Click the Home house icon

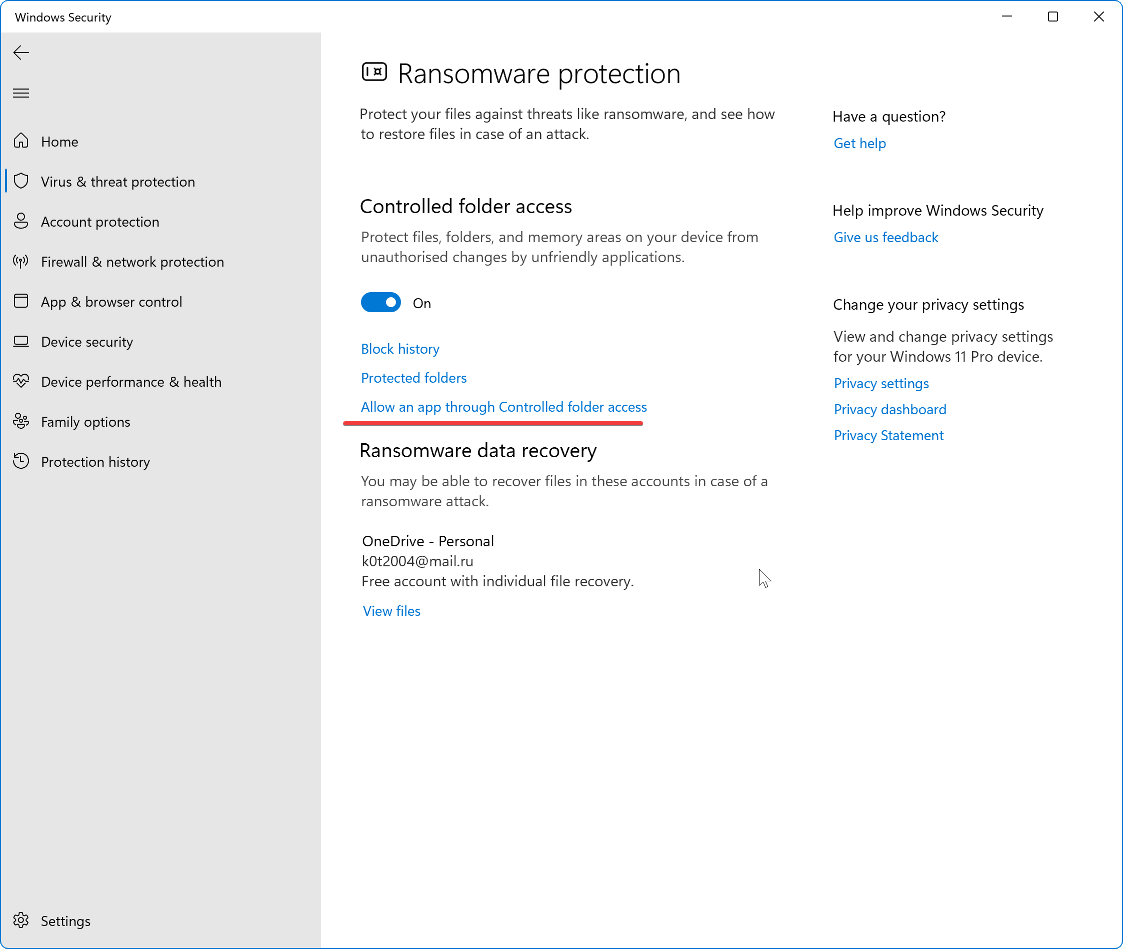(21, 141)
